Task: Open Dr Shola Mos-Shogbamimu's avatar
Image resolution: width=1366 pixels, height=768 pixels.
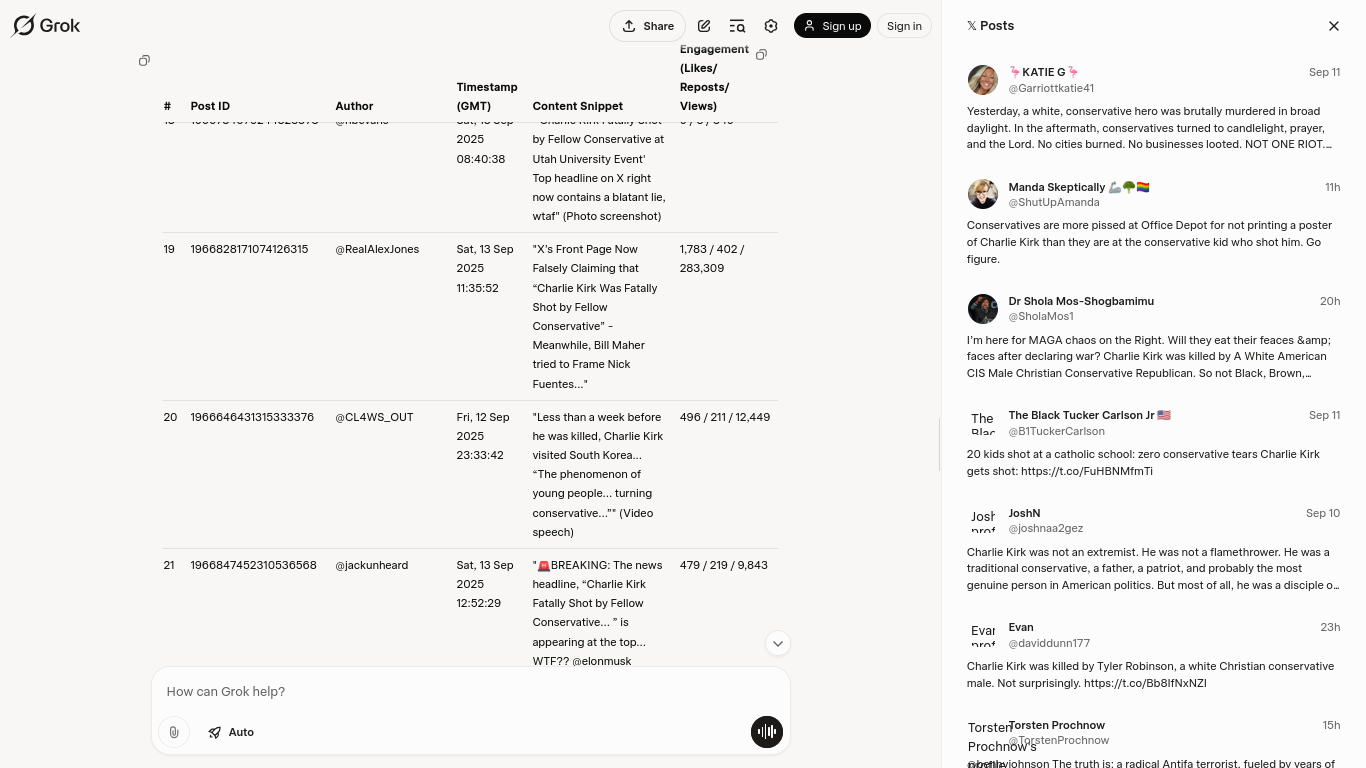Action: coord(983,308)
